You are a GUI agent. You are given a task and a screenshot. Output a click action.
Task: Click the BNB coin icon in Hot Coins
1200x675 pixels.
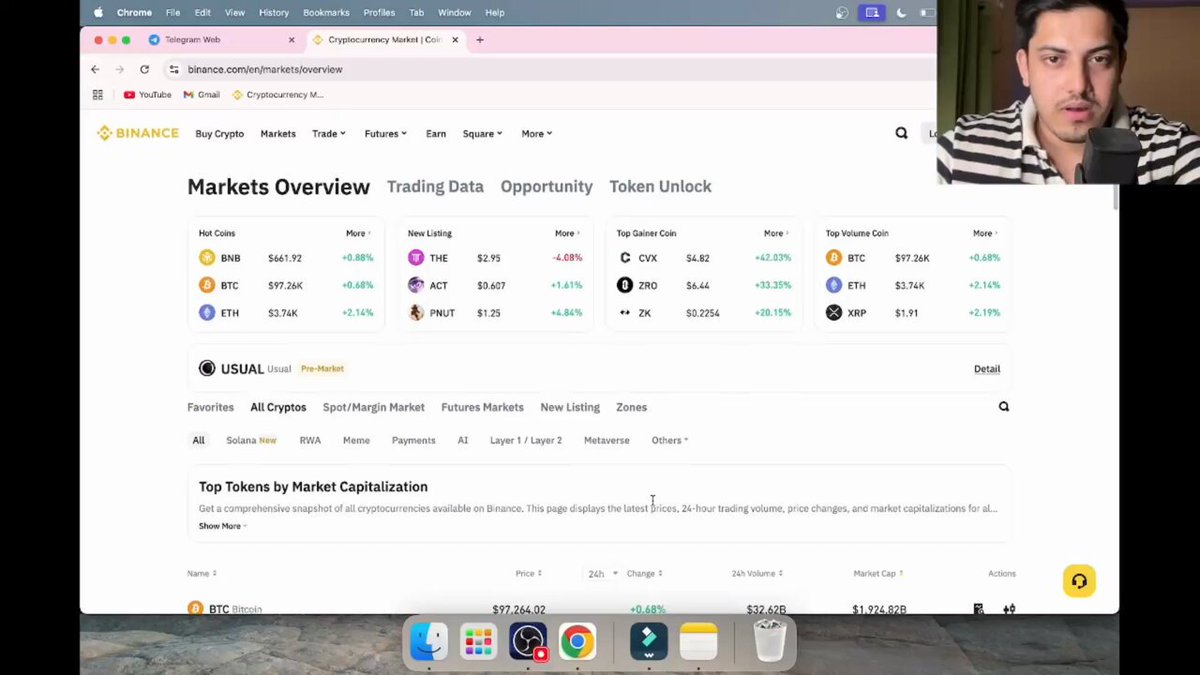(207, 258)
